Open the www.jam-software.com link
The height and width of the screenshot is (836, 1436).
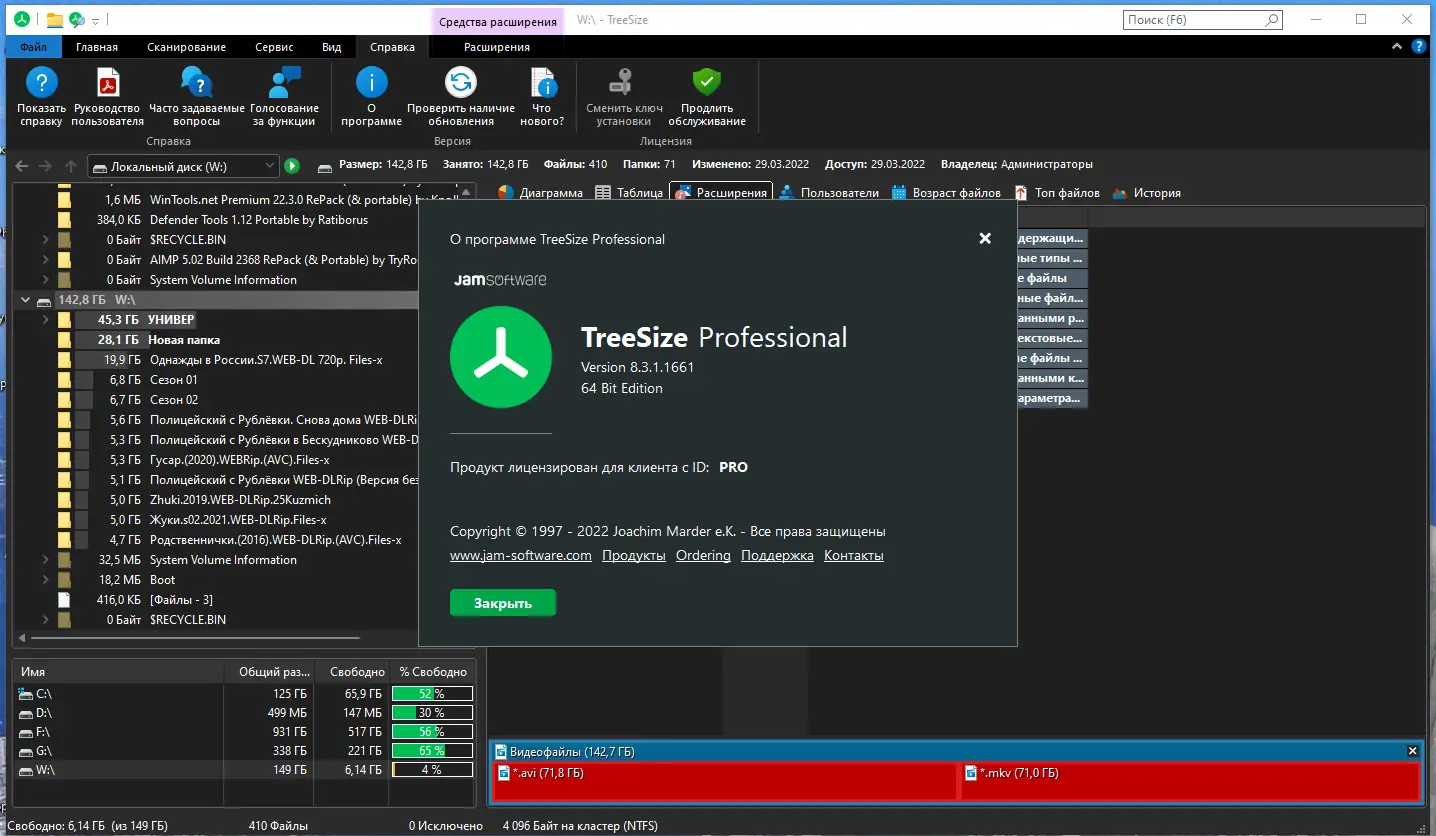click(x=521, y=555)
